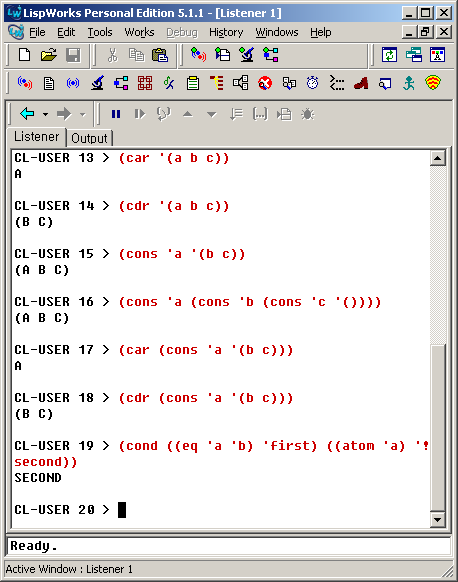Click the dotted arrows shell icon
This screenshot has height=582, width=458.
pyautogui.click(x=337, y=83)
